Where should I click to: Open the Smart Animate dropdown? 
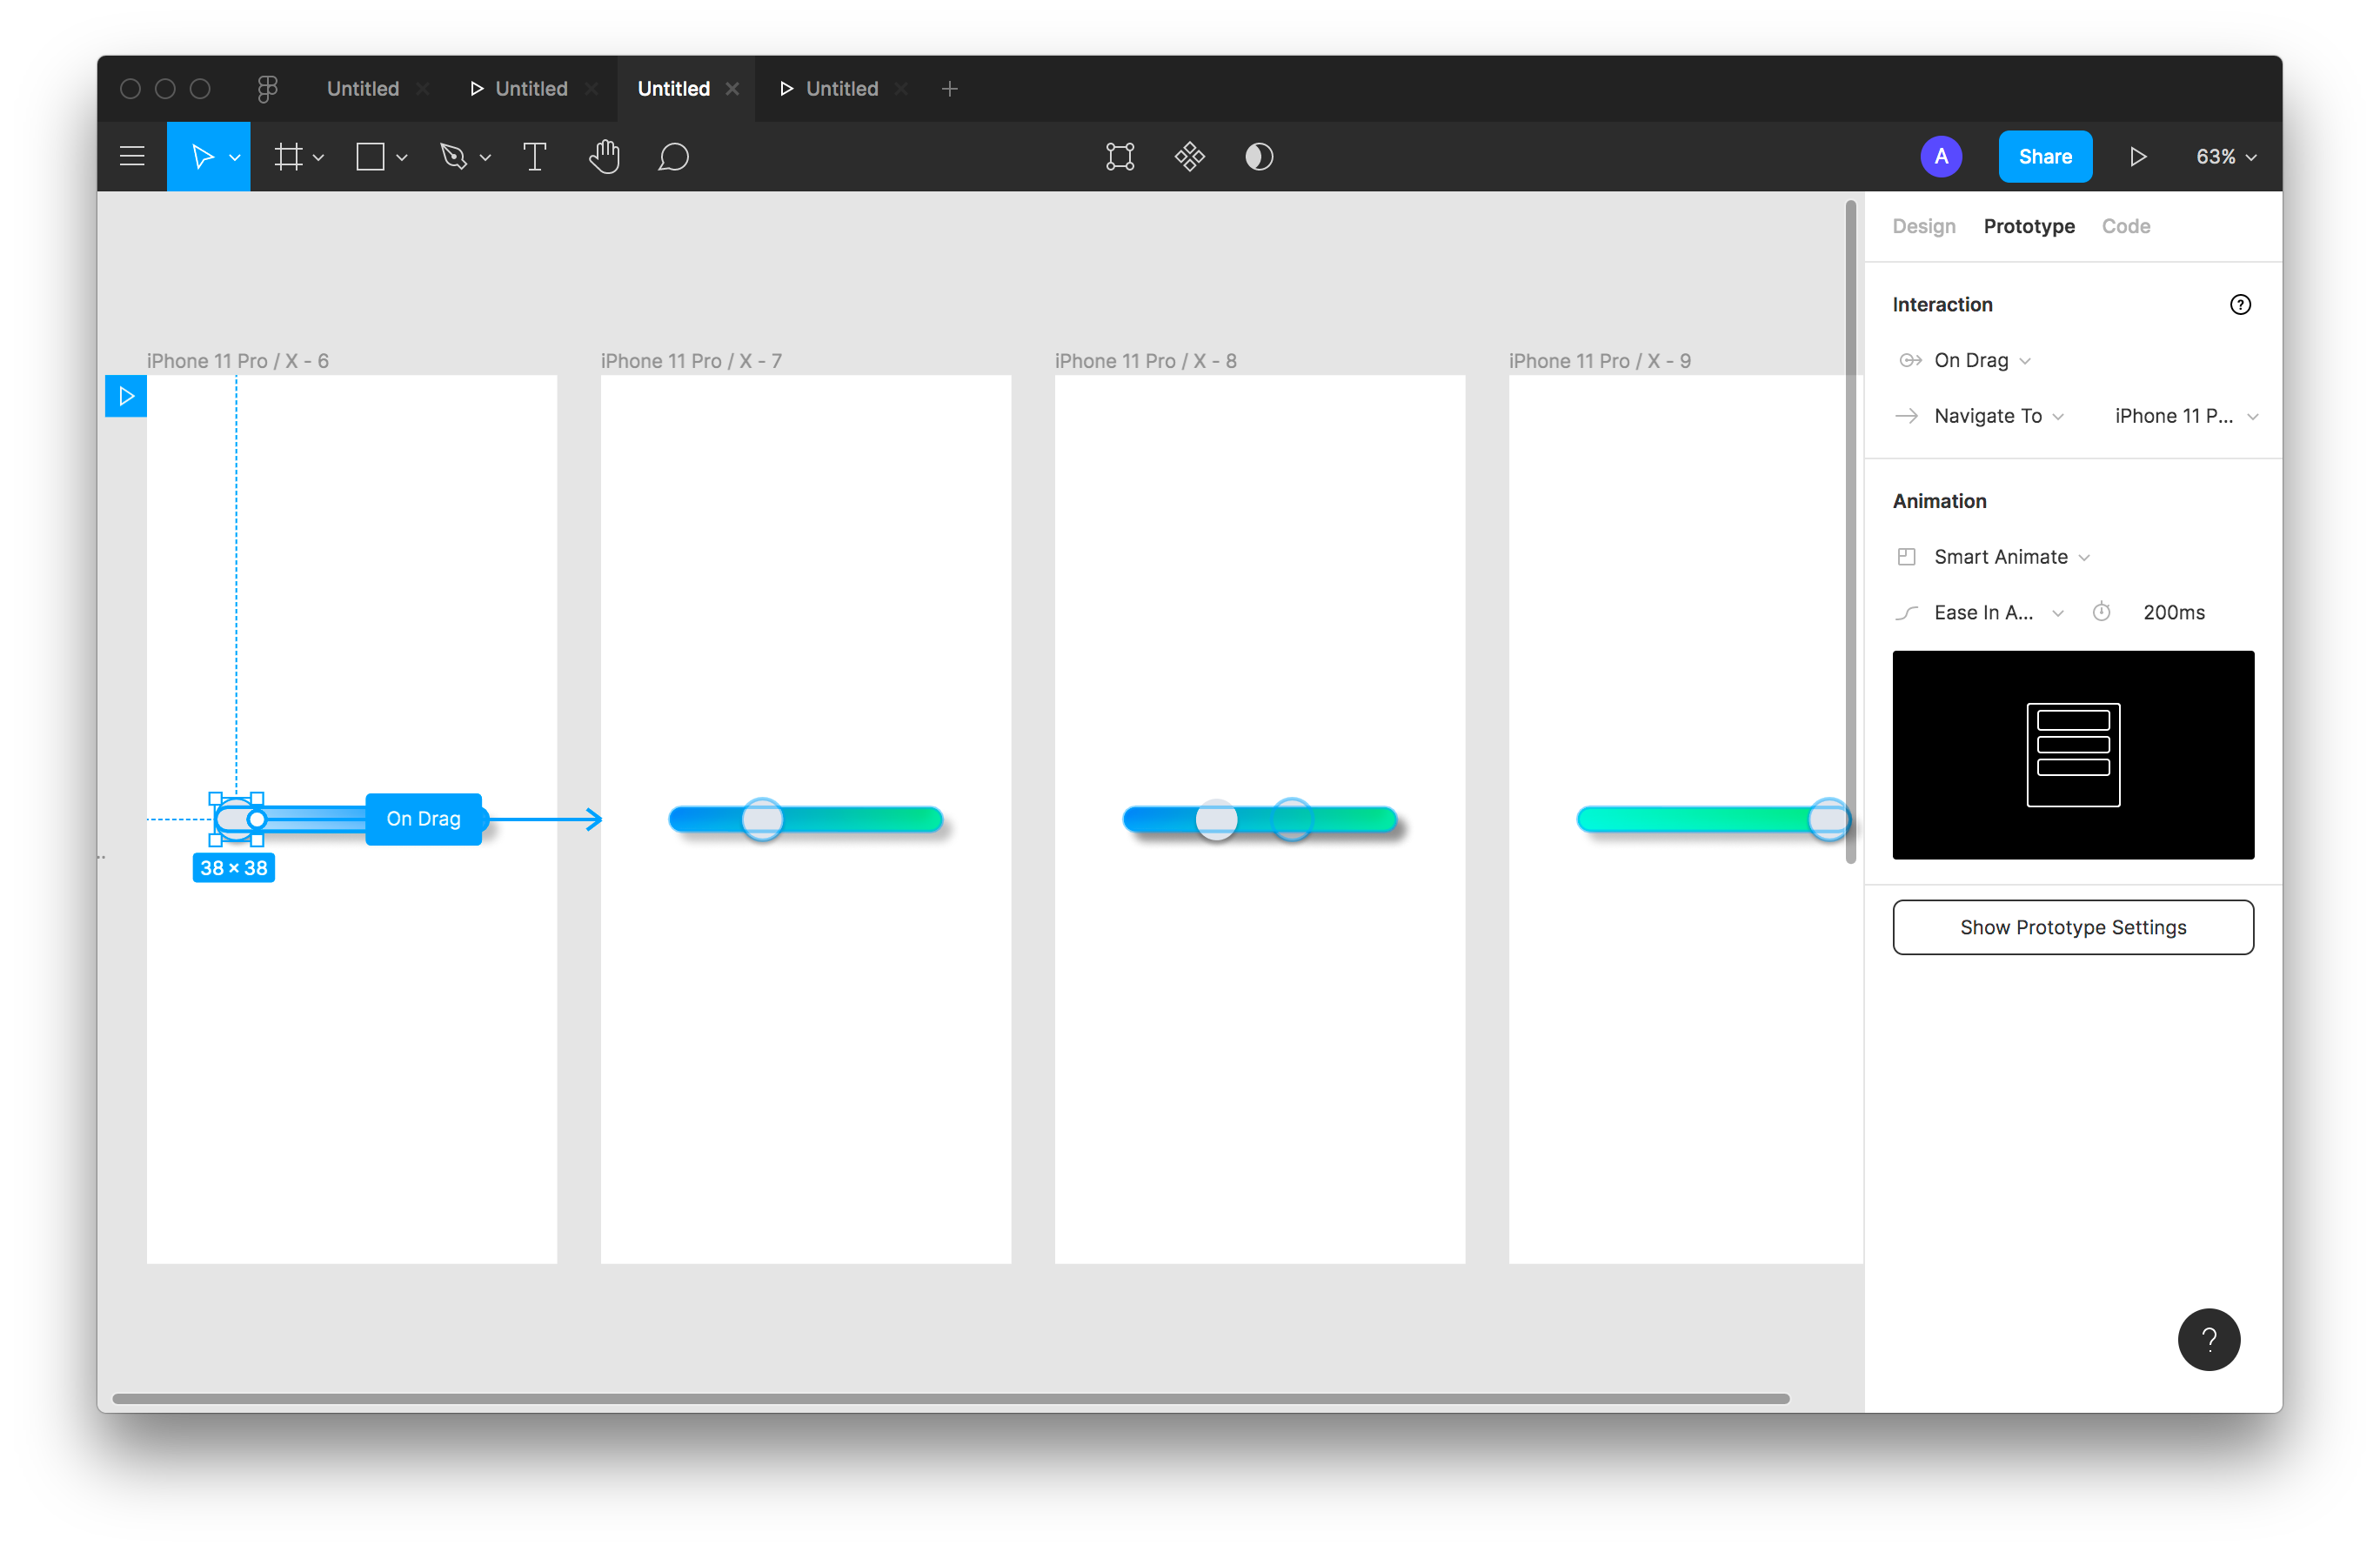[2000, 556]
